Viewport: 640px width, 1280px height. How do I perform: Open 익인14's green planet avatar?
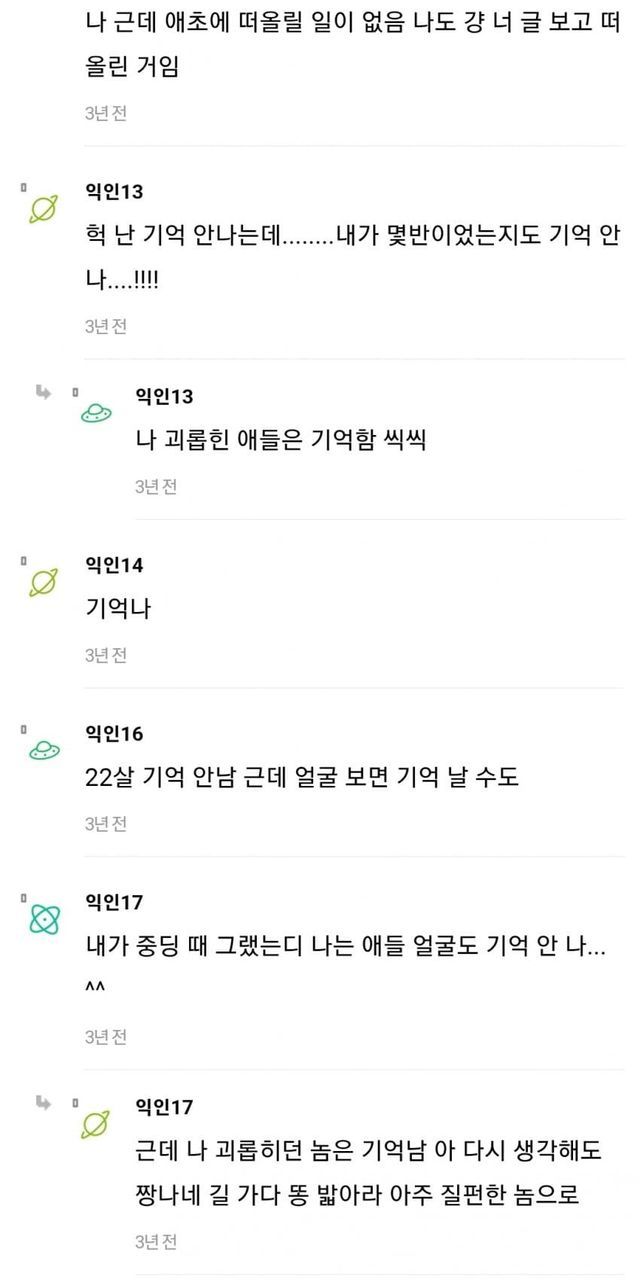point(43,582)
